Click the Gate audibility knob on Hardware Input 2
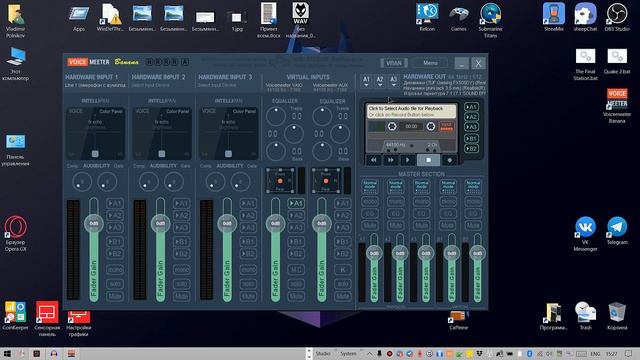 pyautogui.click(x=174, y=182)
